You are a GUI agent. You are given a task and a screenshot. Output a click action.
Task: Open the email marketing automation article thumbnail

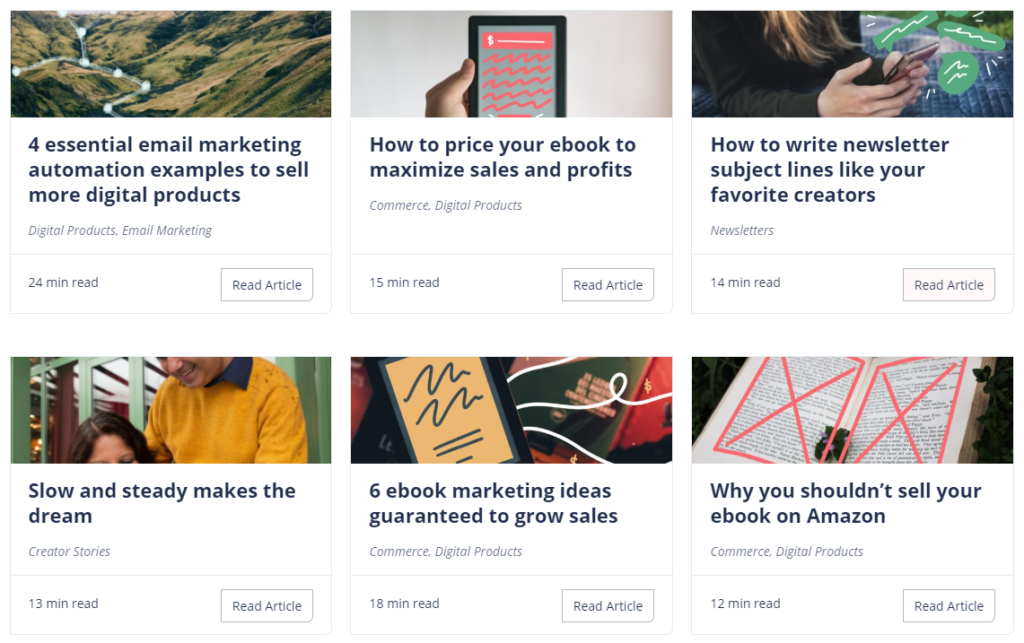(170, 64)
